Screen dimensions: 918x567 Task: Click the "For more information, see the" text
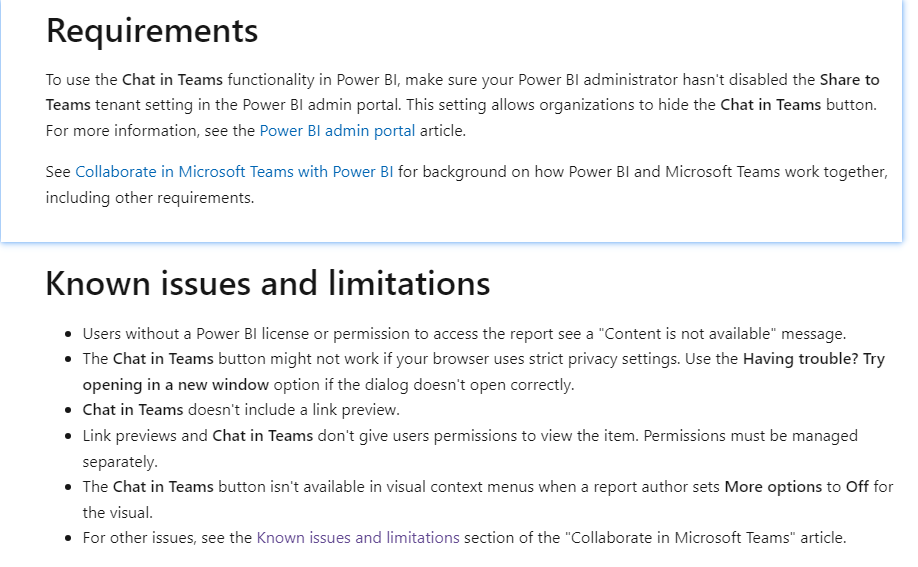click(150, 131)
